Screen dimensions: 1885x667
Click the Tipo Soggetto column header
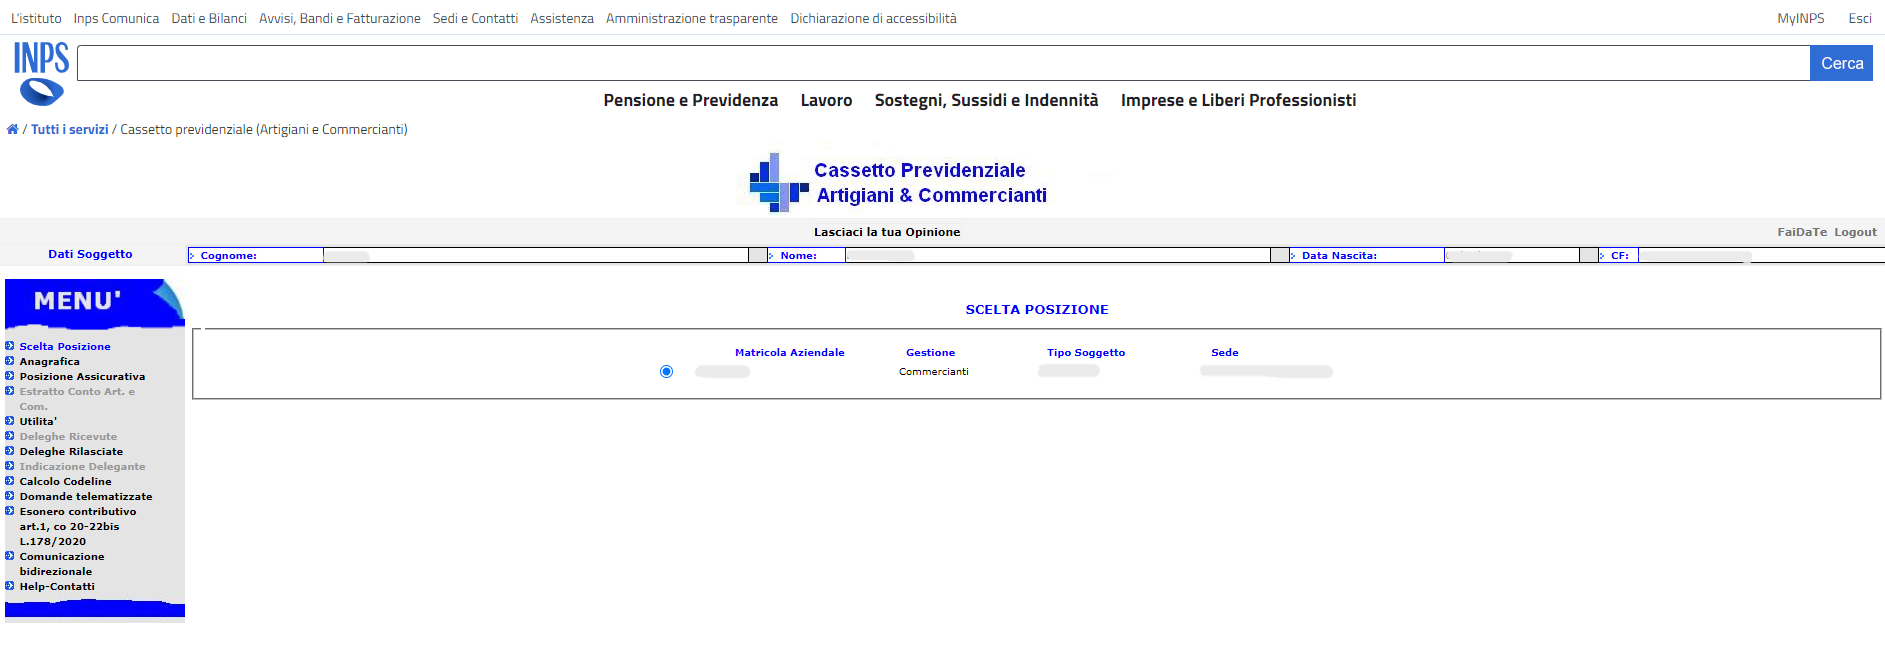tap(1086, 352)
